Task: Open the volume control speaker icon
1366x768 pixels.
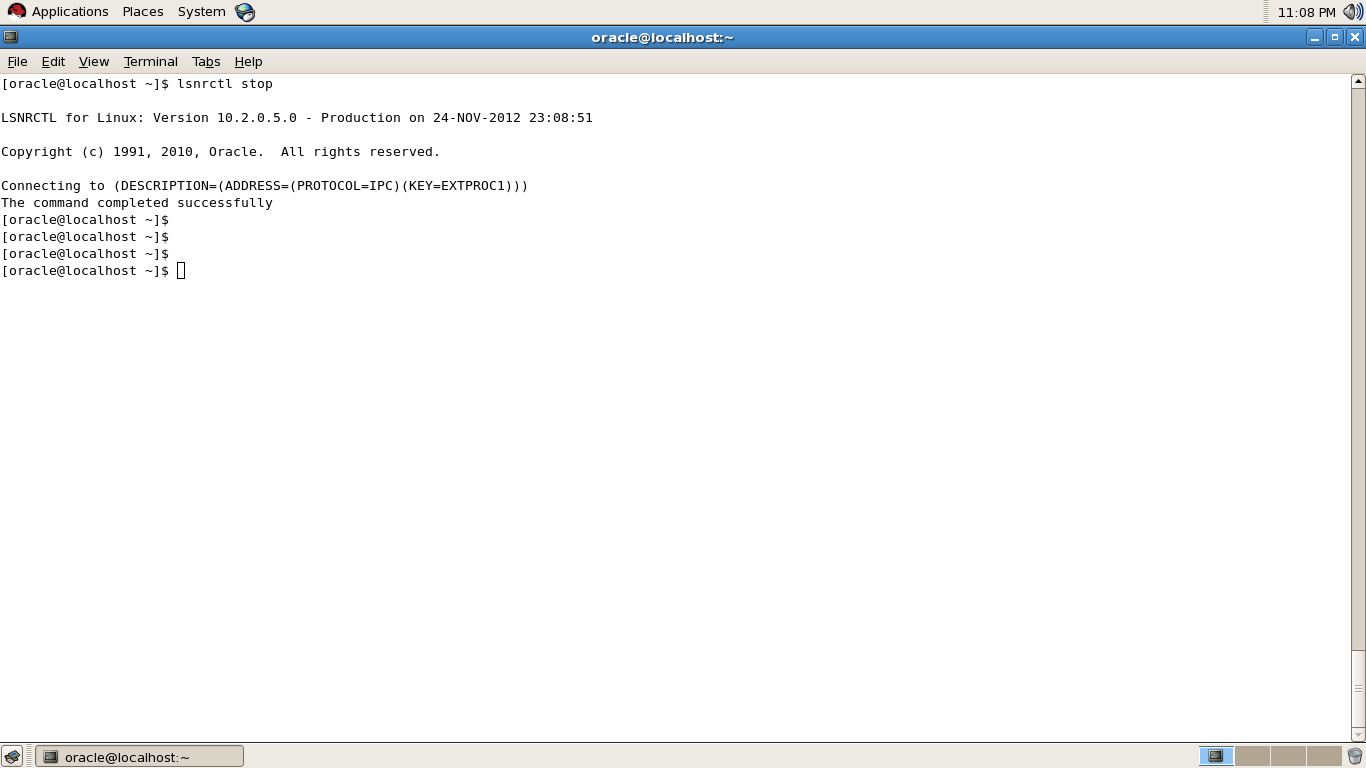Action: tap(1352, 12)
